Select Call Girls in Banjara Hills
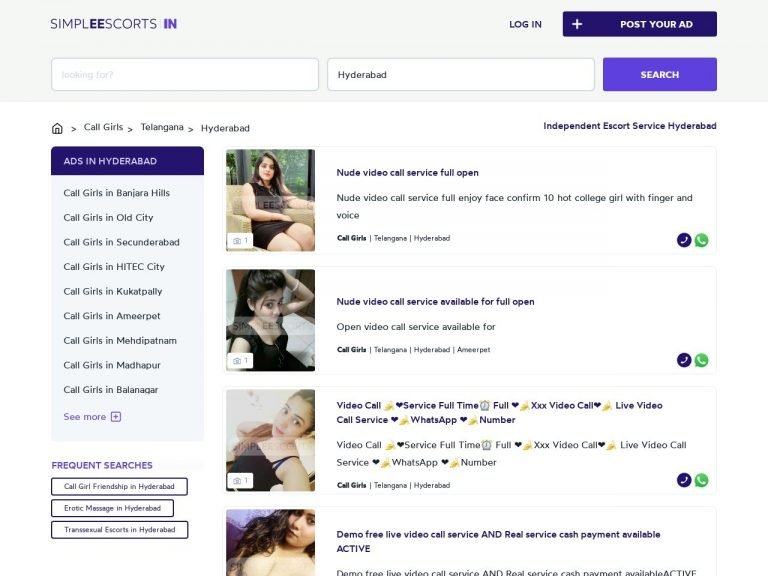This screenshot has height=576, width=768. (117, 193)
